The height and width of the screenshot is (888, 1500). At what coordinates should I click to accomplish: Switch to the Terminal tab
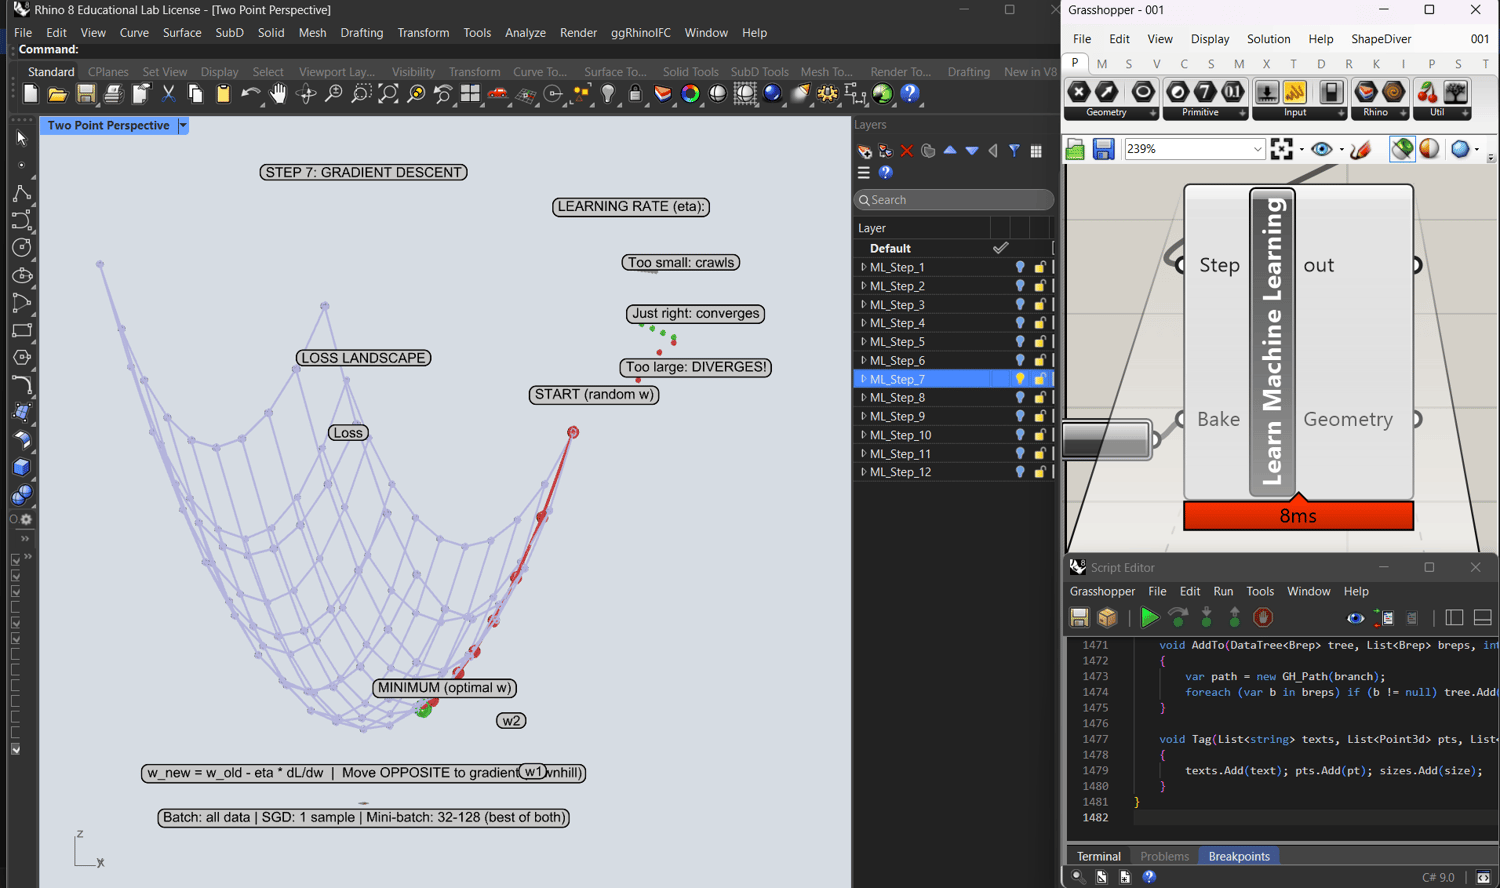click(1098, 856)
